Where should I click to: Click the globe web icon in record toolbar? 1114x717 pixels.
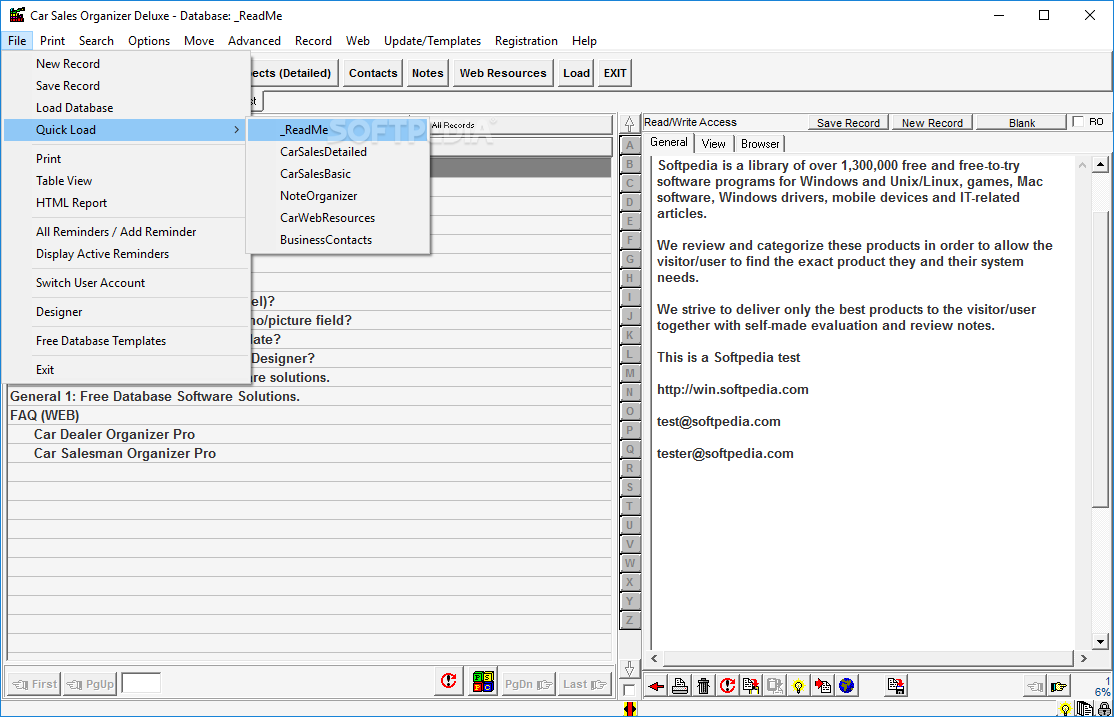point(846,686)
